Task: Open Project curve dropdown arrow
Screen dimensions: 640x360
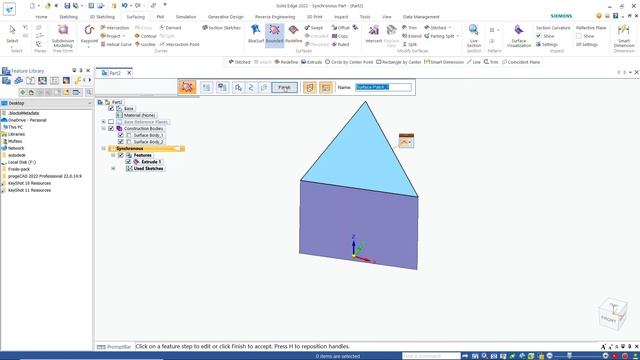Action: [x=124, y=36]
